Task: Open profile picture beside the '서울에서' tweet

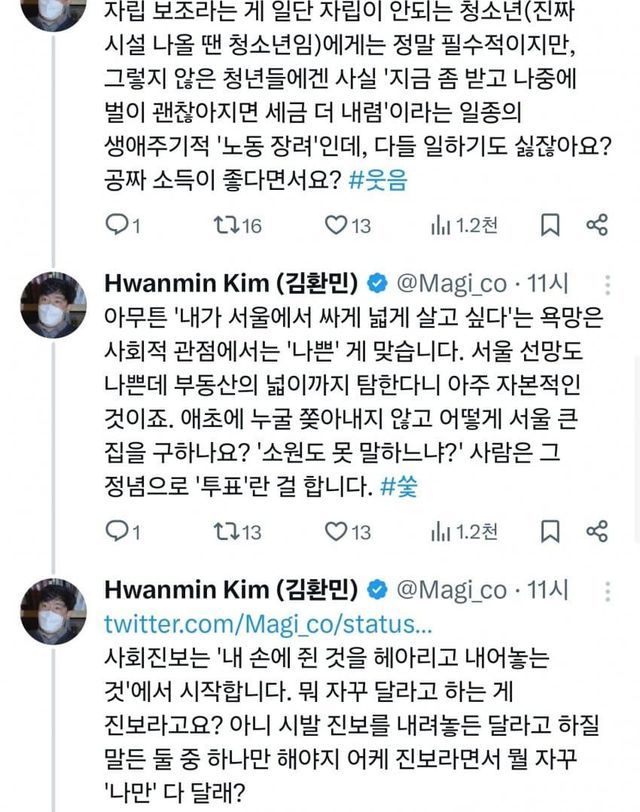Action: click(50, 304)
